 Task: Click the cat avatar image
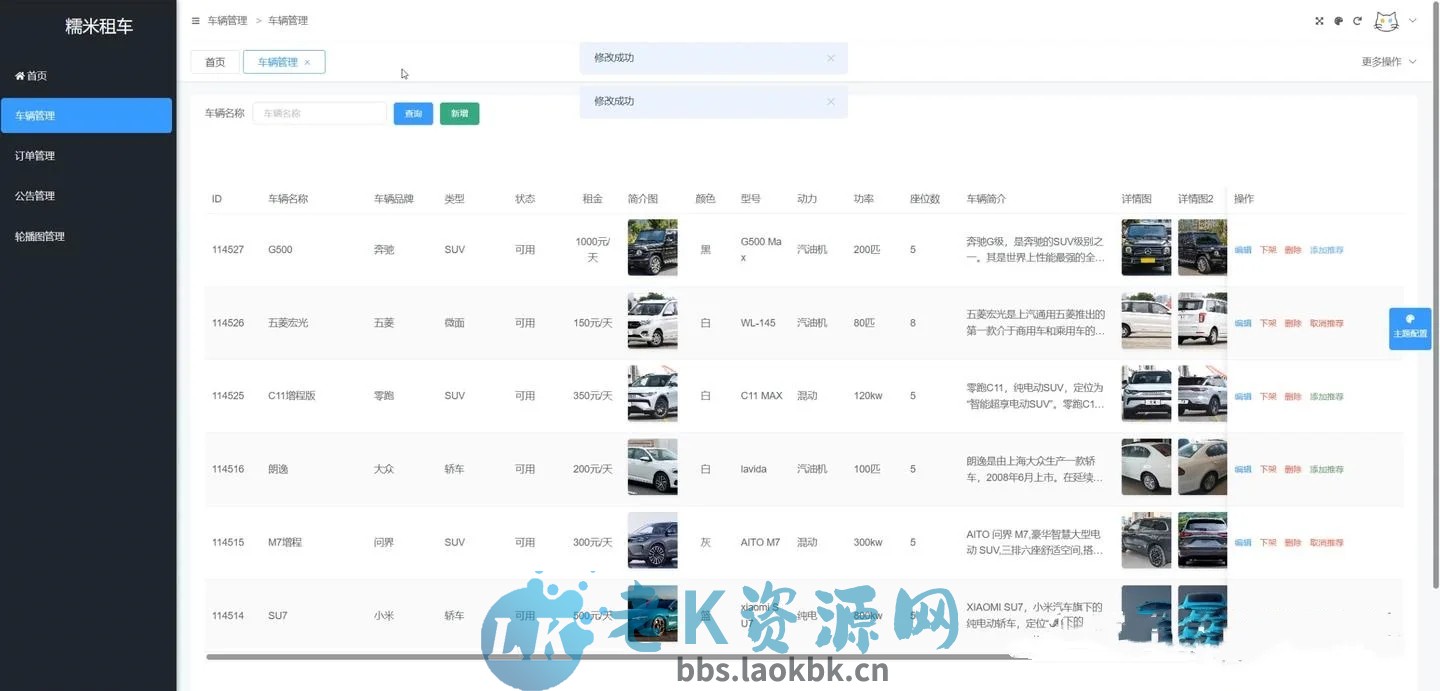pyautogui.click(x=1385, y=20)
